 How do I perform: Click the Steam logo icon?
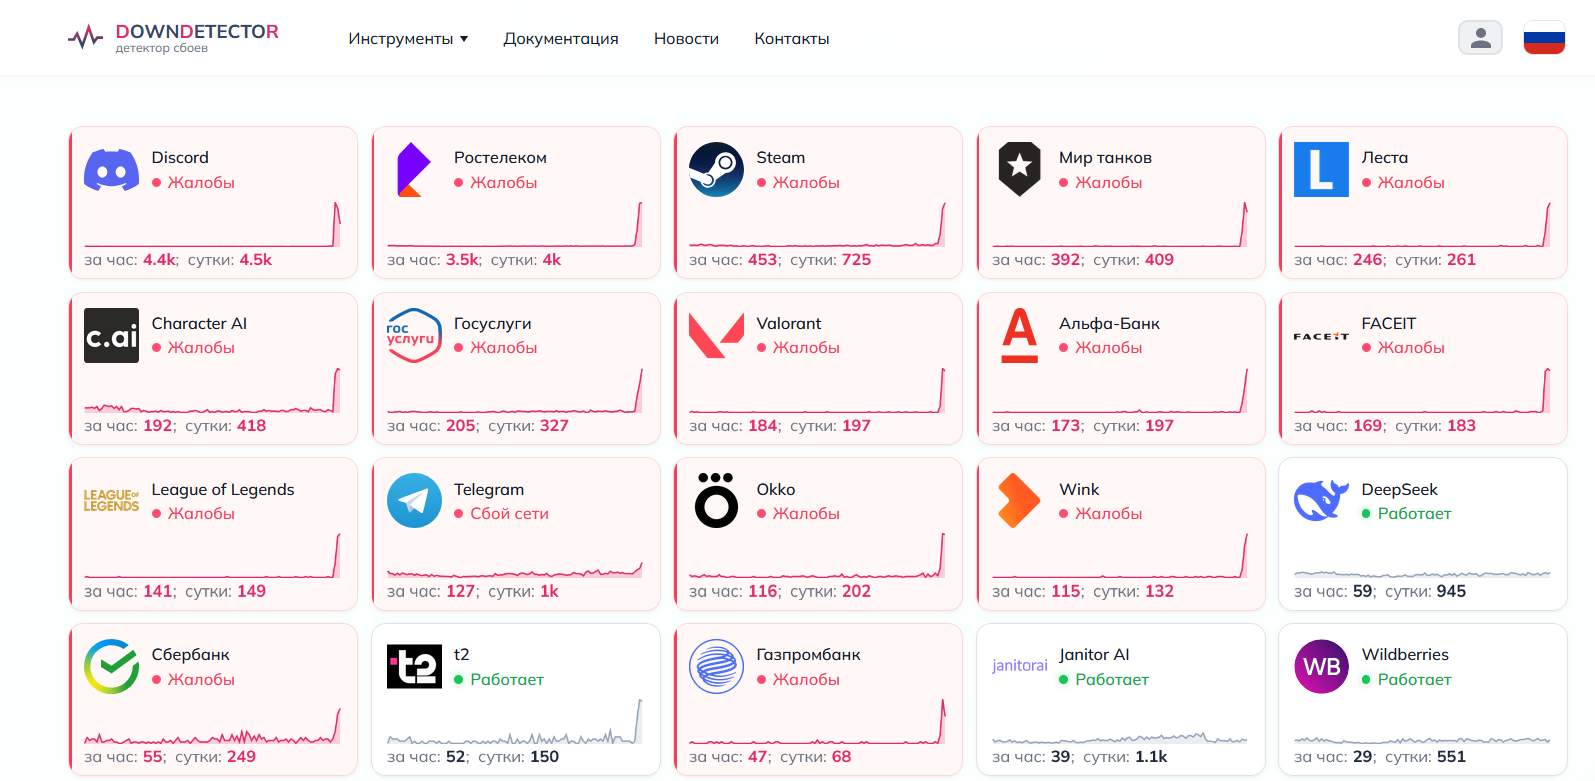[x=717, y=170]
